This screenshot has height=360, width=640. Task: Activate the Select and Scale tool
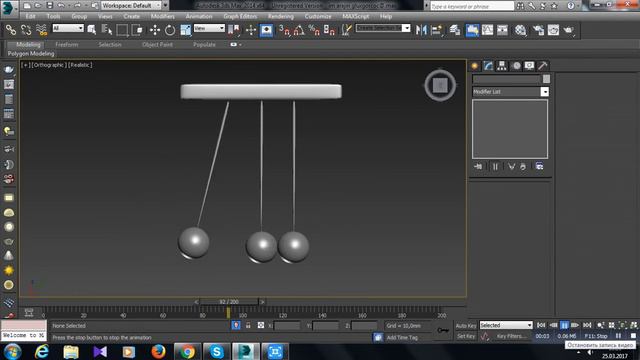pos(185,30)
